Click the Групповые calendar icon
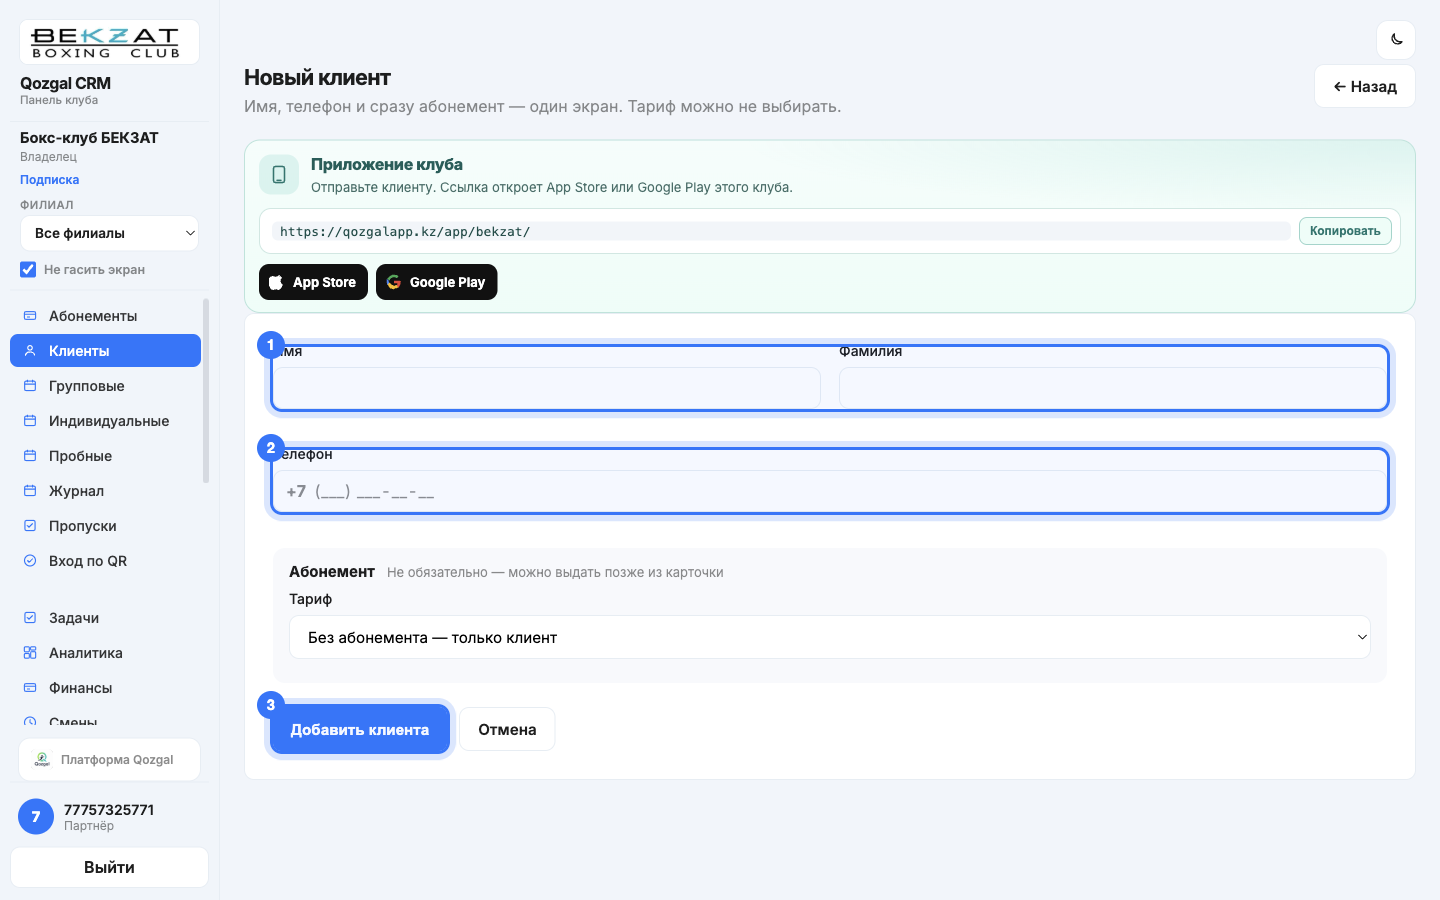This screenshot has height=900, width=1440. click(x=30, y=386)
